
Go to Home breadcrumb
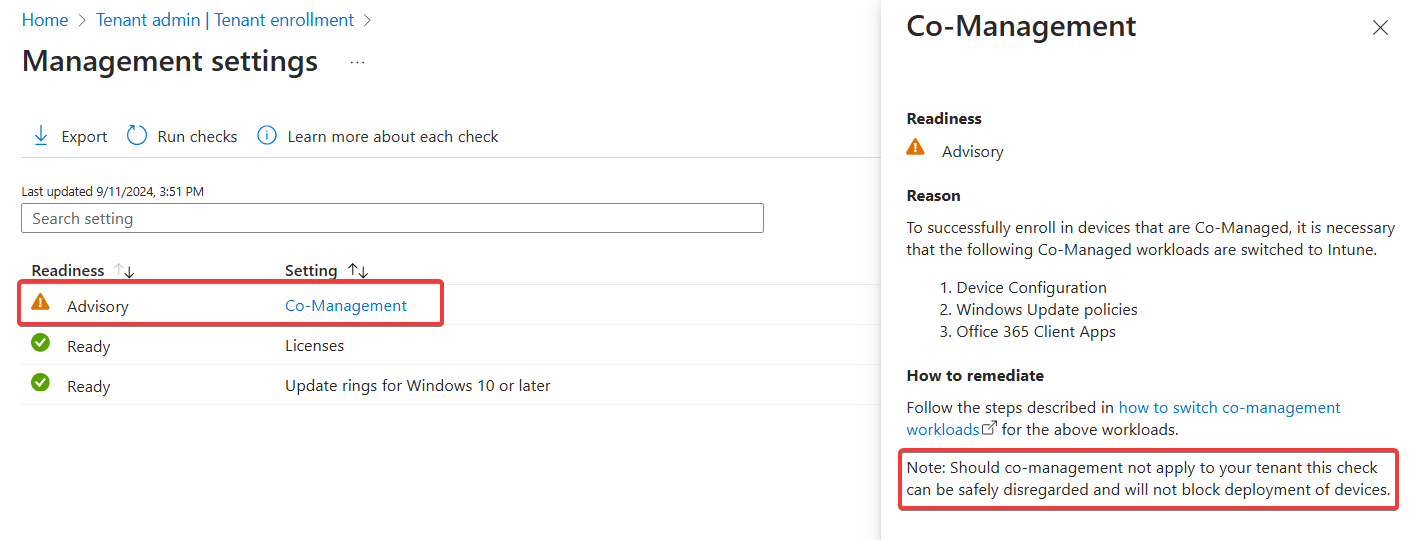coord(45,20)
